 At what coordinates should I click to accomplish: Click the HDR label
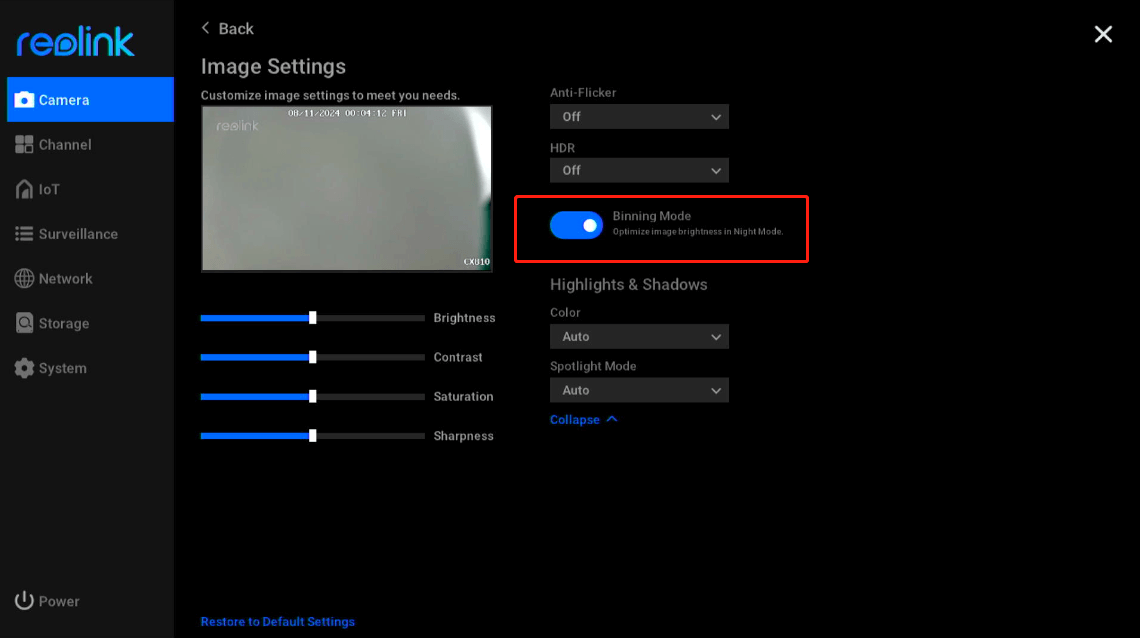coord(563,148)
